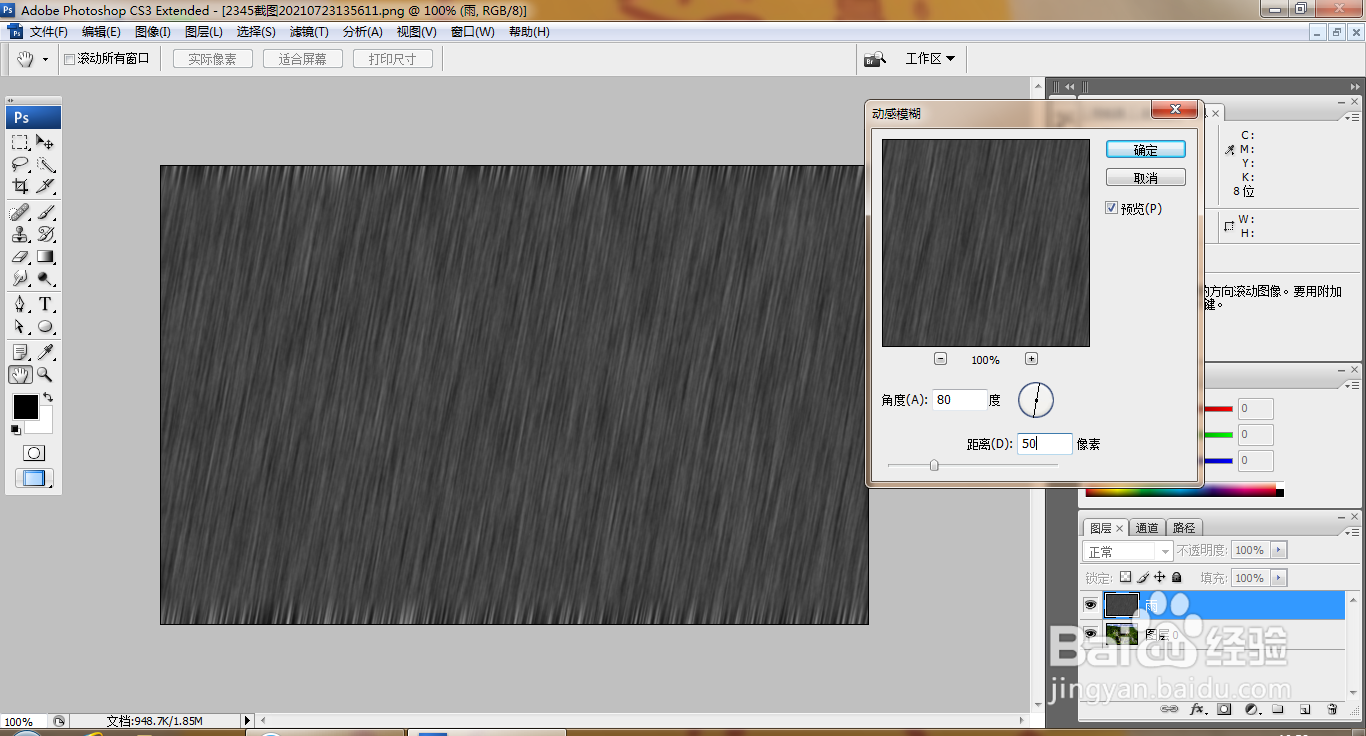Add layer style via fx icon

1196,709
